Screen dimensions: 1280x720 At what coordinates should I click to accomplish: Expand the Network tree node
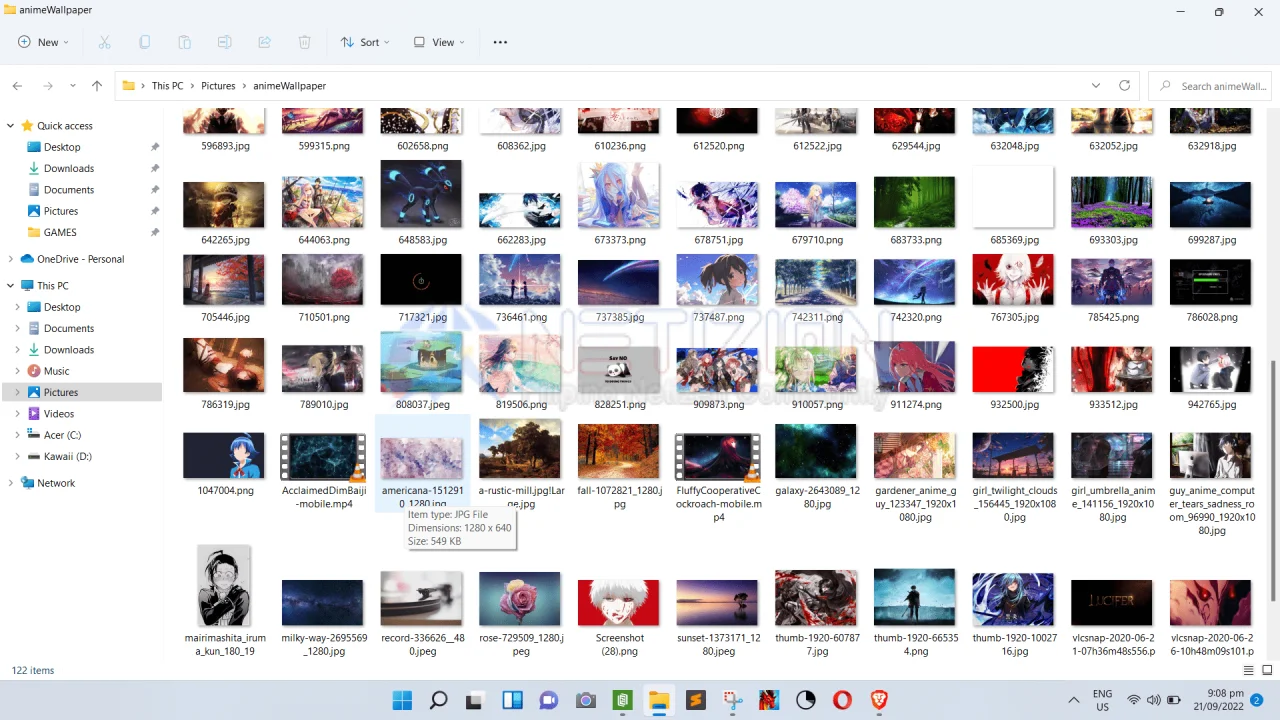pos(11,483)
